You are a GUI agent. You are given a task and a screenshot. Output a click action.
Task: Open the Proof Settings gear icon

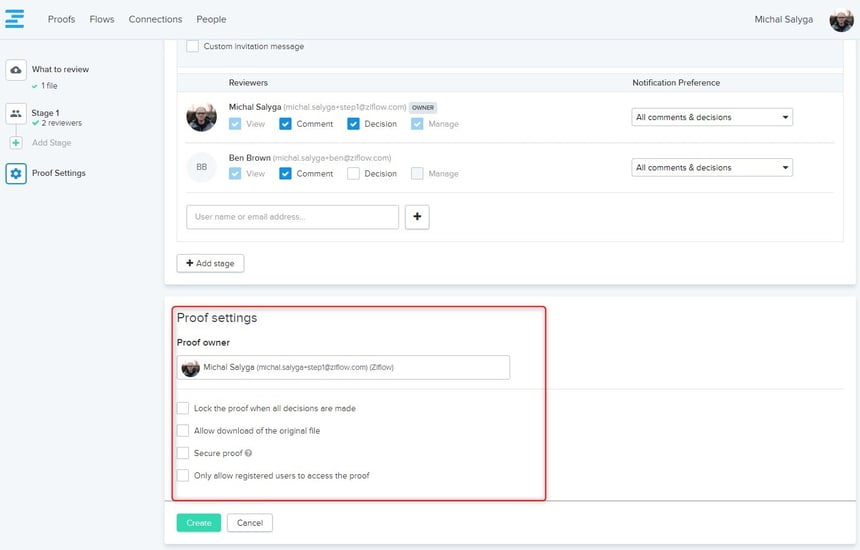pyautogui.click(x=16, y=173)
